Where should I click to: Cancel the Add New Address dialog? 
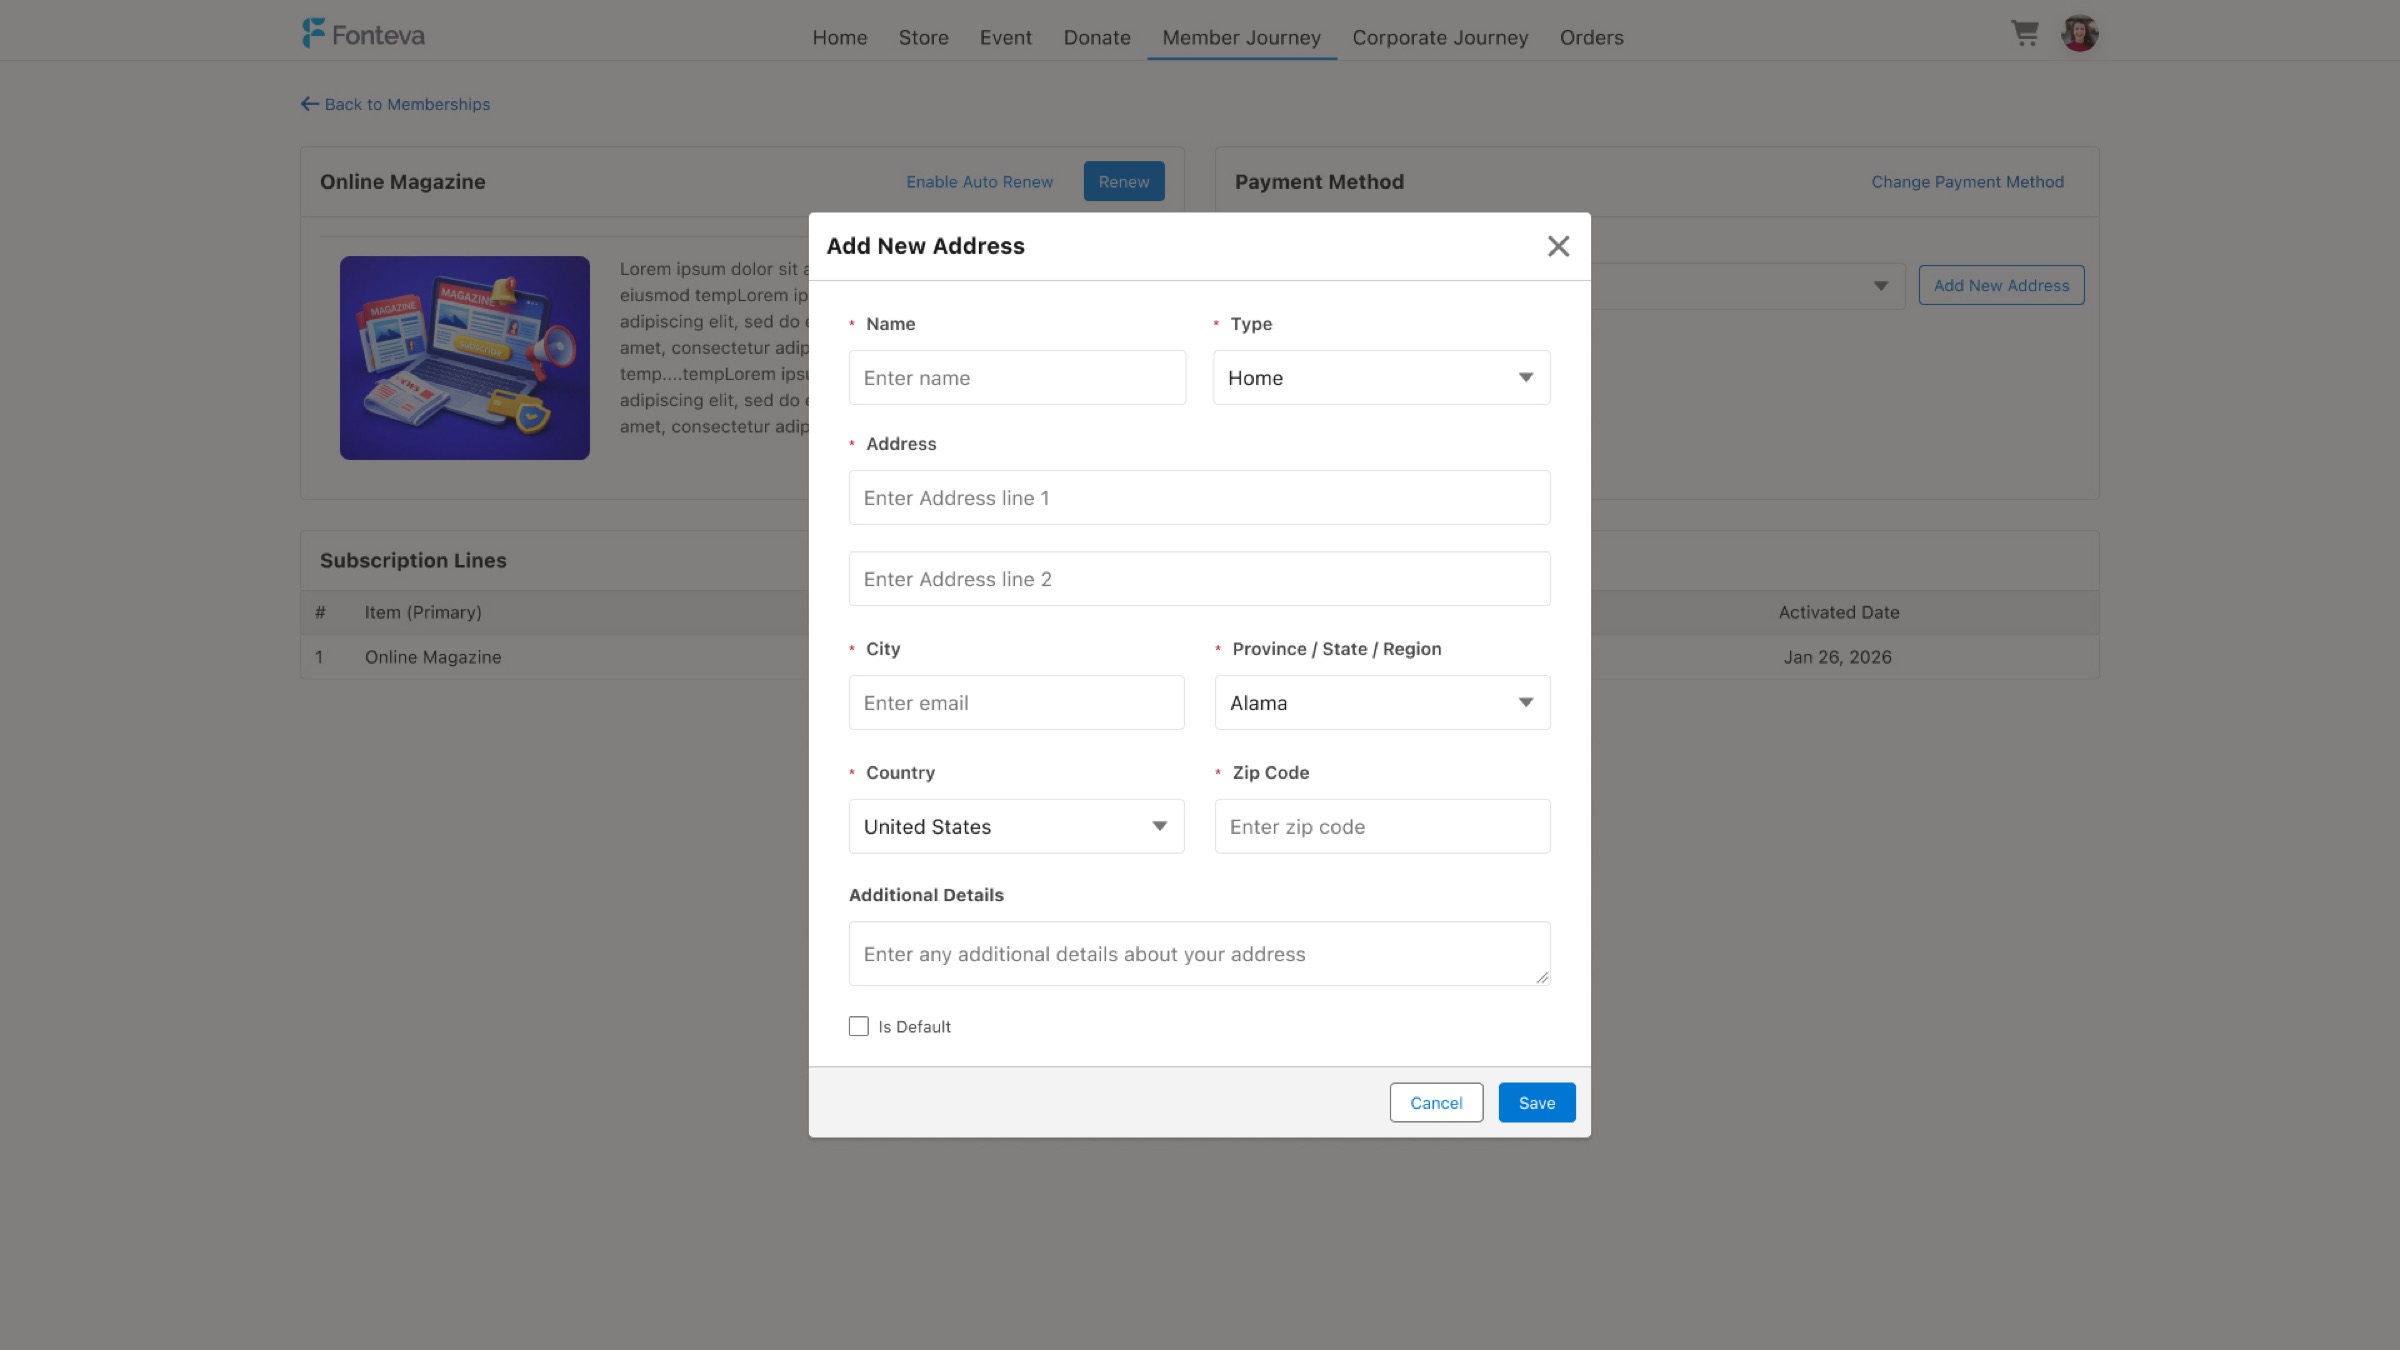click(1436, 1102)
